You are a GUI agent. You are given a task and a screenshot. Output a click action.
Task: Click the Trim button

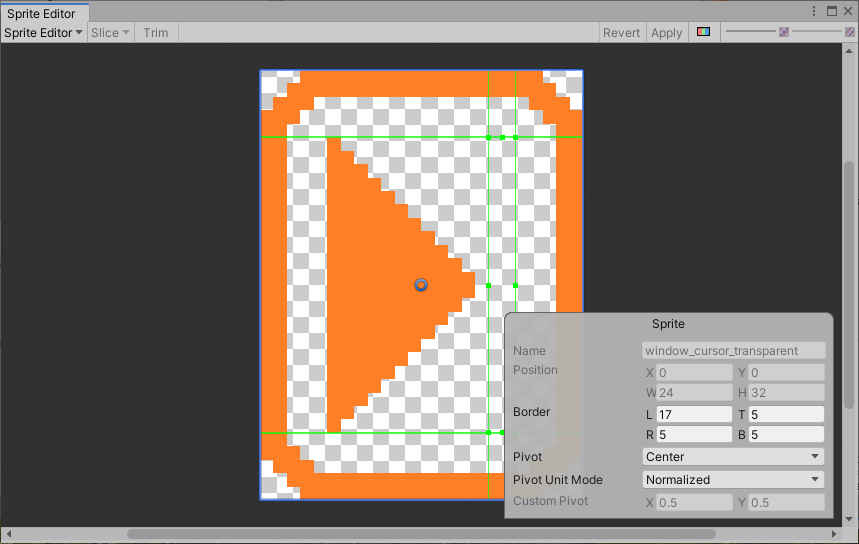point(156,33)
